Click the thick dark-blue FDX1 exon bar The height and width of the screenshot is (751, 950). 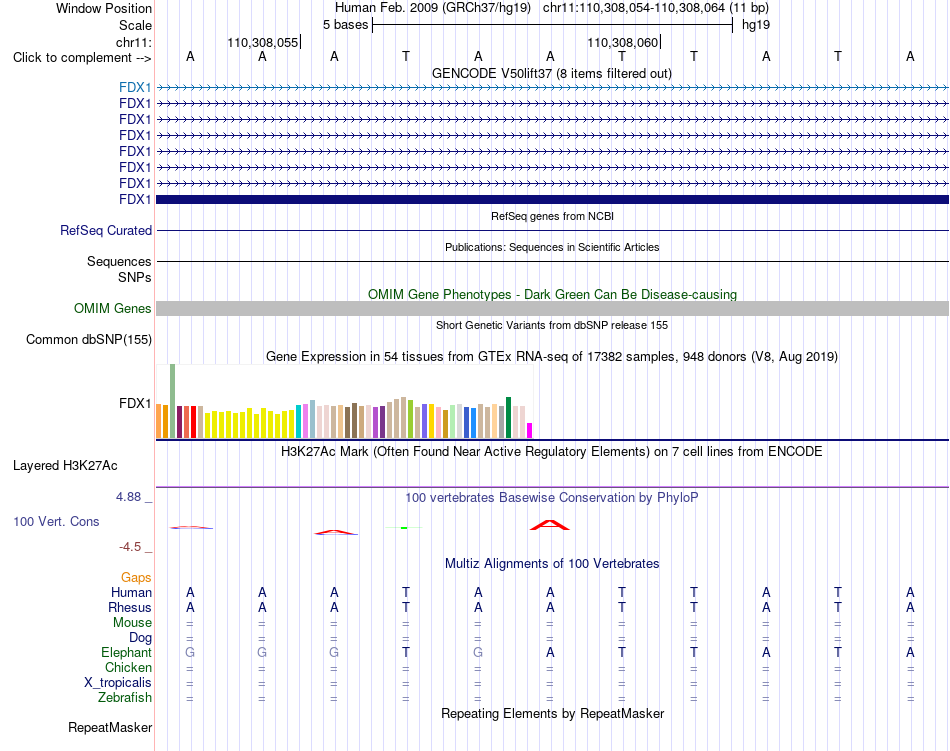(552, 199)
